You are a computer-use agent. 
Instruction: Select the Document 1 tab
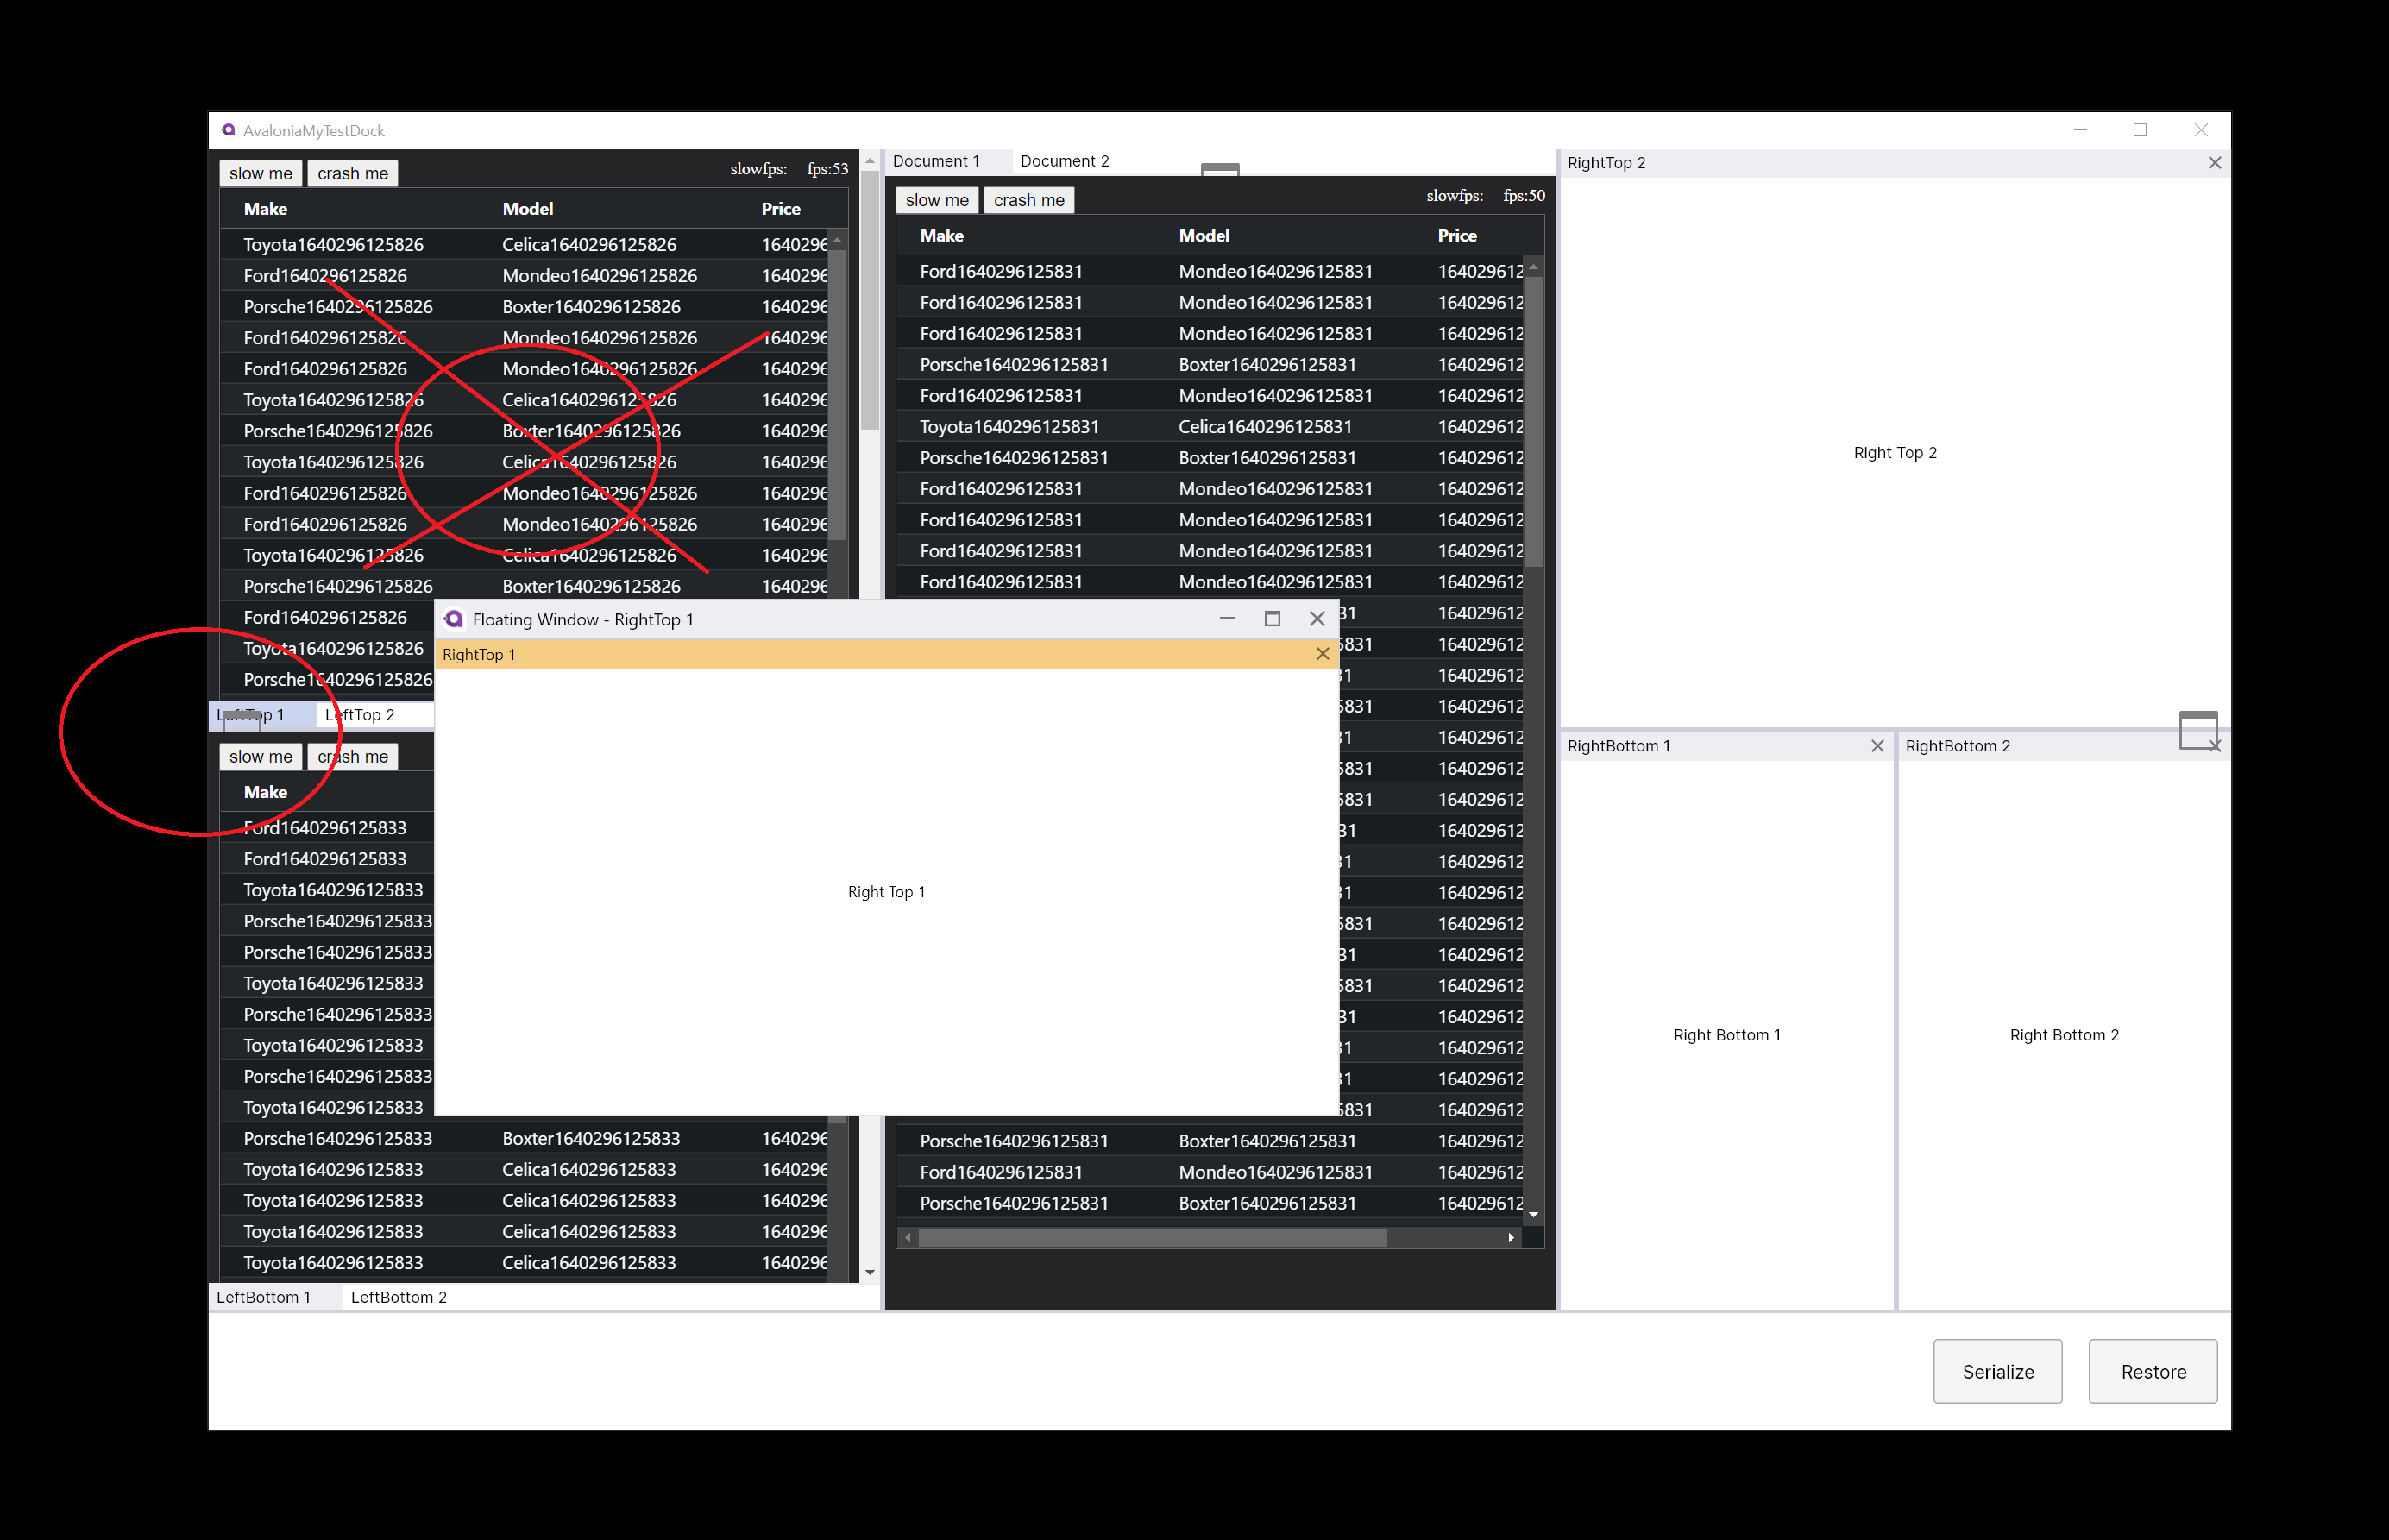(x=938, y=160)
